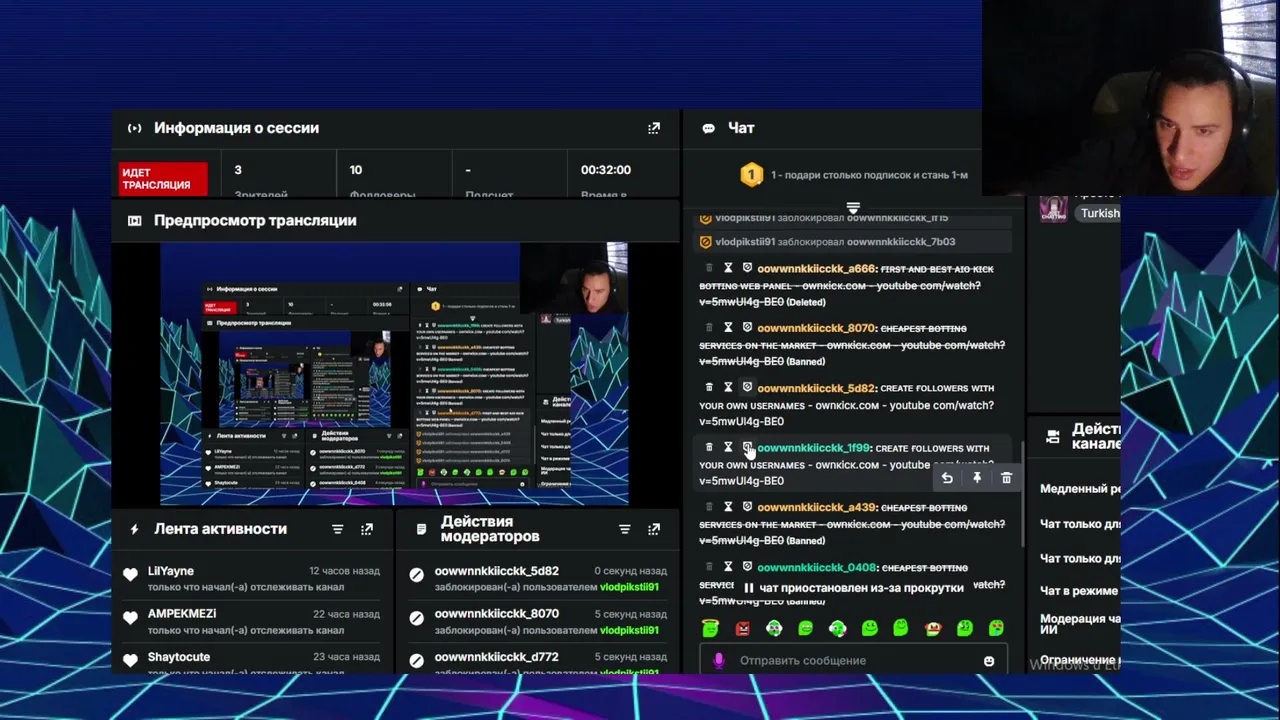Click viewer count value 3
The image size is (1280, 720).
(x=238, y=170)
